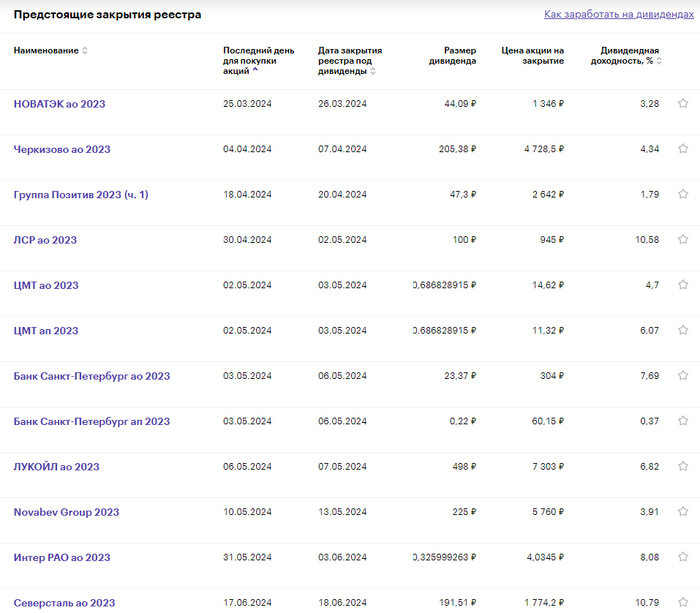
Task: Open Интер РАО ао 2023 link
Action: tap(62, 558)
